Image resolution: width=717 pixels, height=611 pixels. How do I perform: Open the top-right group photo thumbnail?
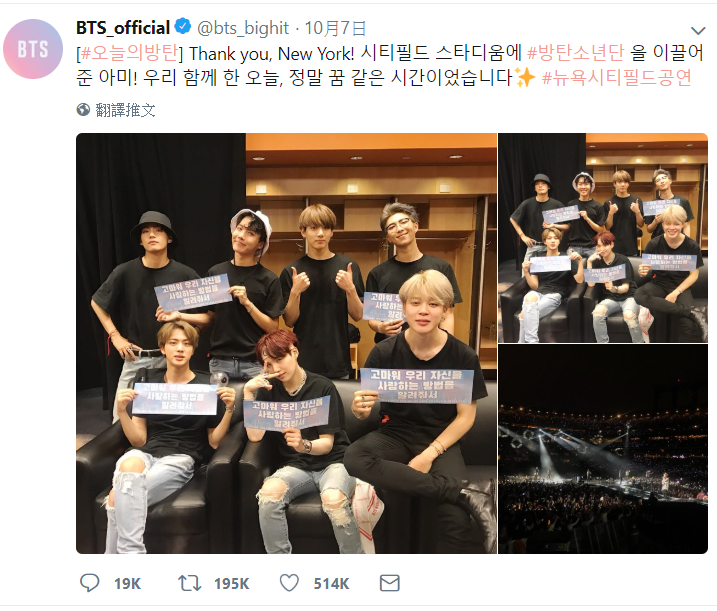point(603,238)
